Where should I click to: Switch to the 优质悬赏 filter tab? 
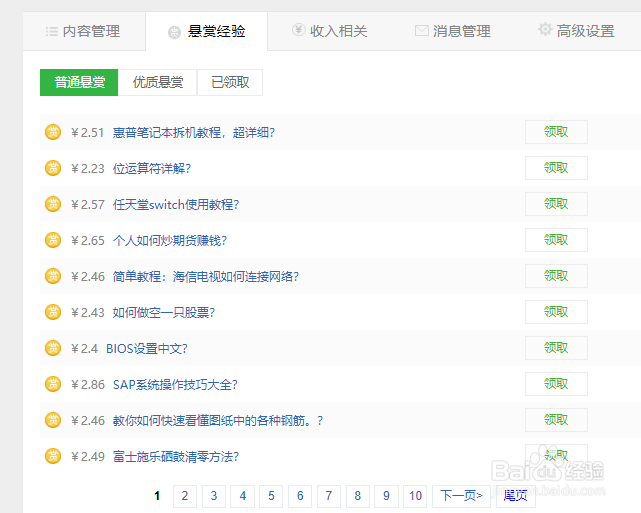pyautogui.click(x=158, y=83)
